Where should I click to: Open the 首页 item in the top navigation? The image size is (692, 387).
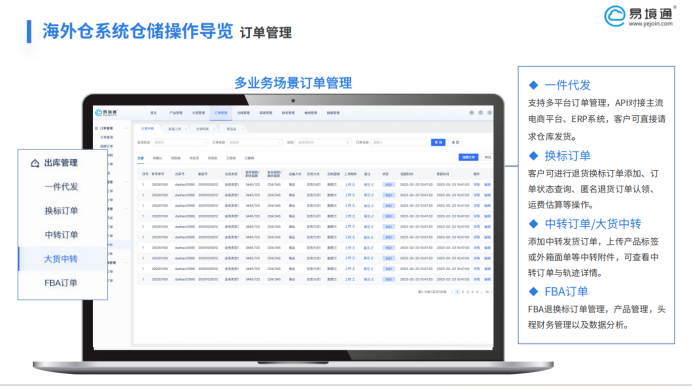click(x=154, y=113)
